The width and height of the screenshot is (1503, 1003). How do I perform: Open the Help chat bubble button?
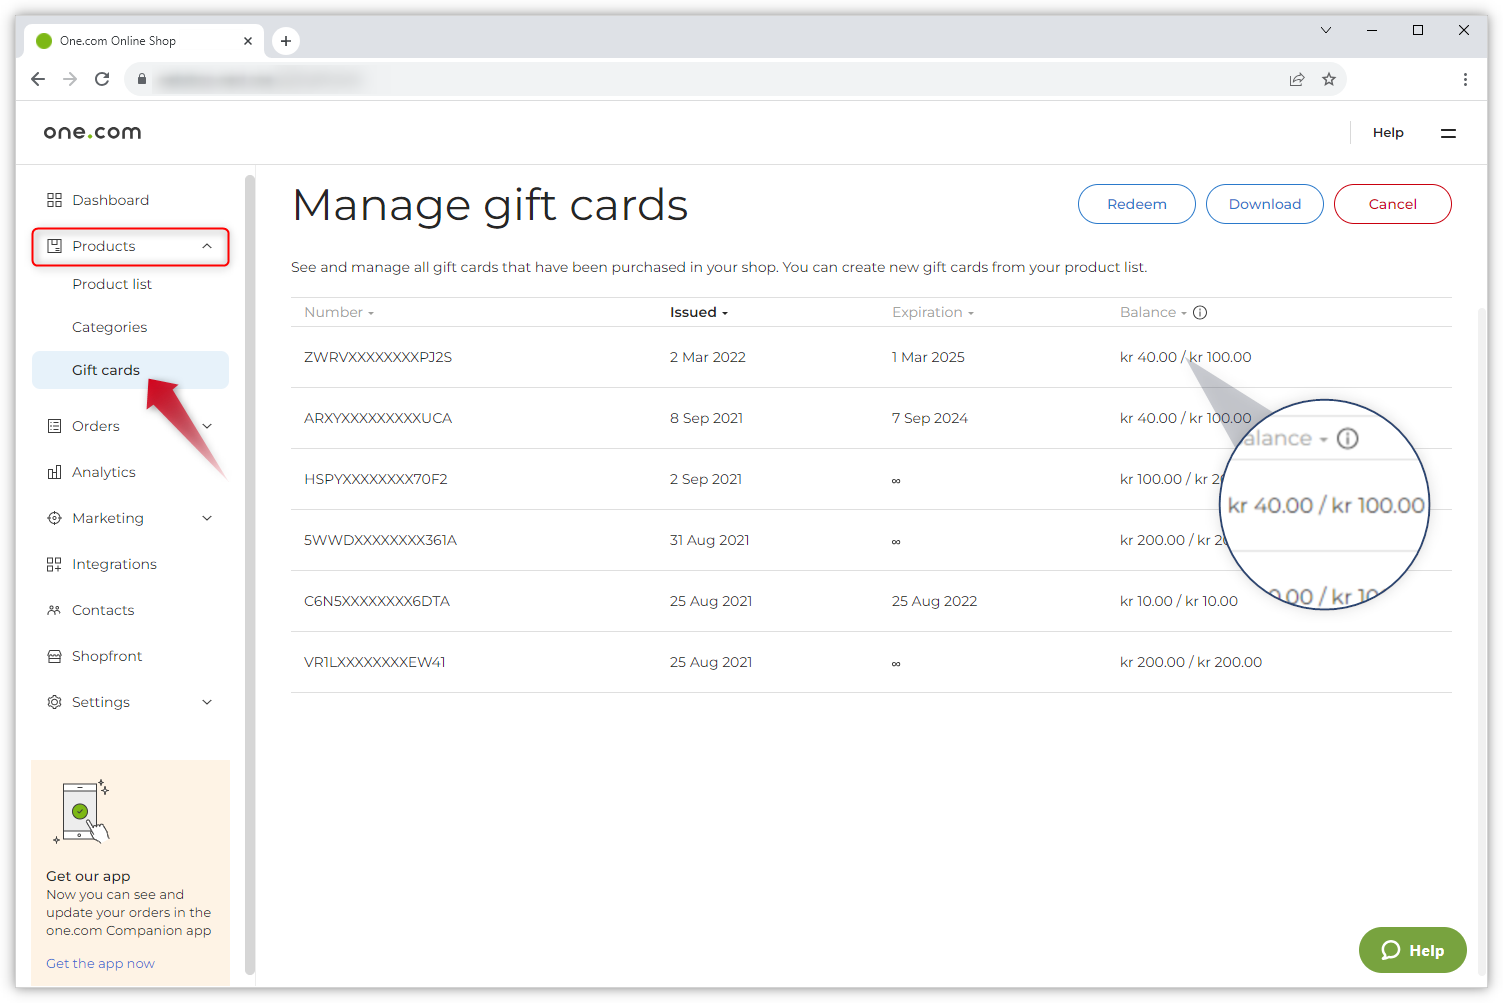(1412, 949)
